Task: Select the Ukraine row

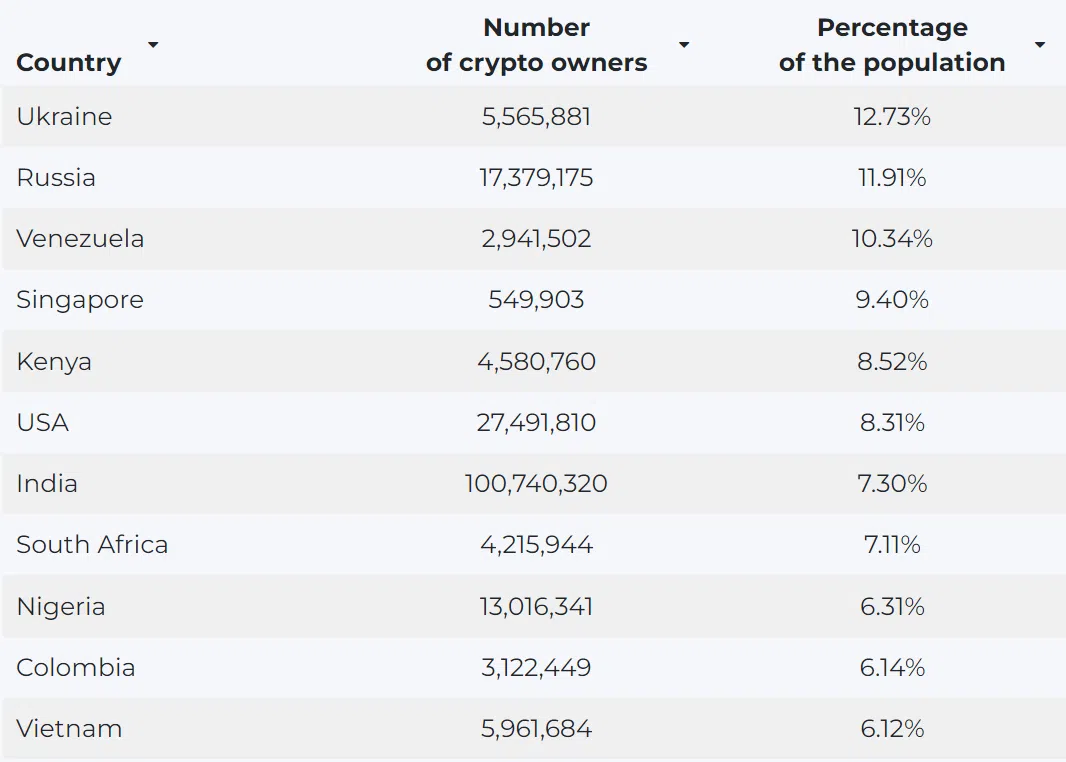Action: tap(533, 116)
